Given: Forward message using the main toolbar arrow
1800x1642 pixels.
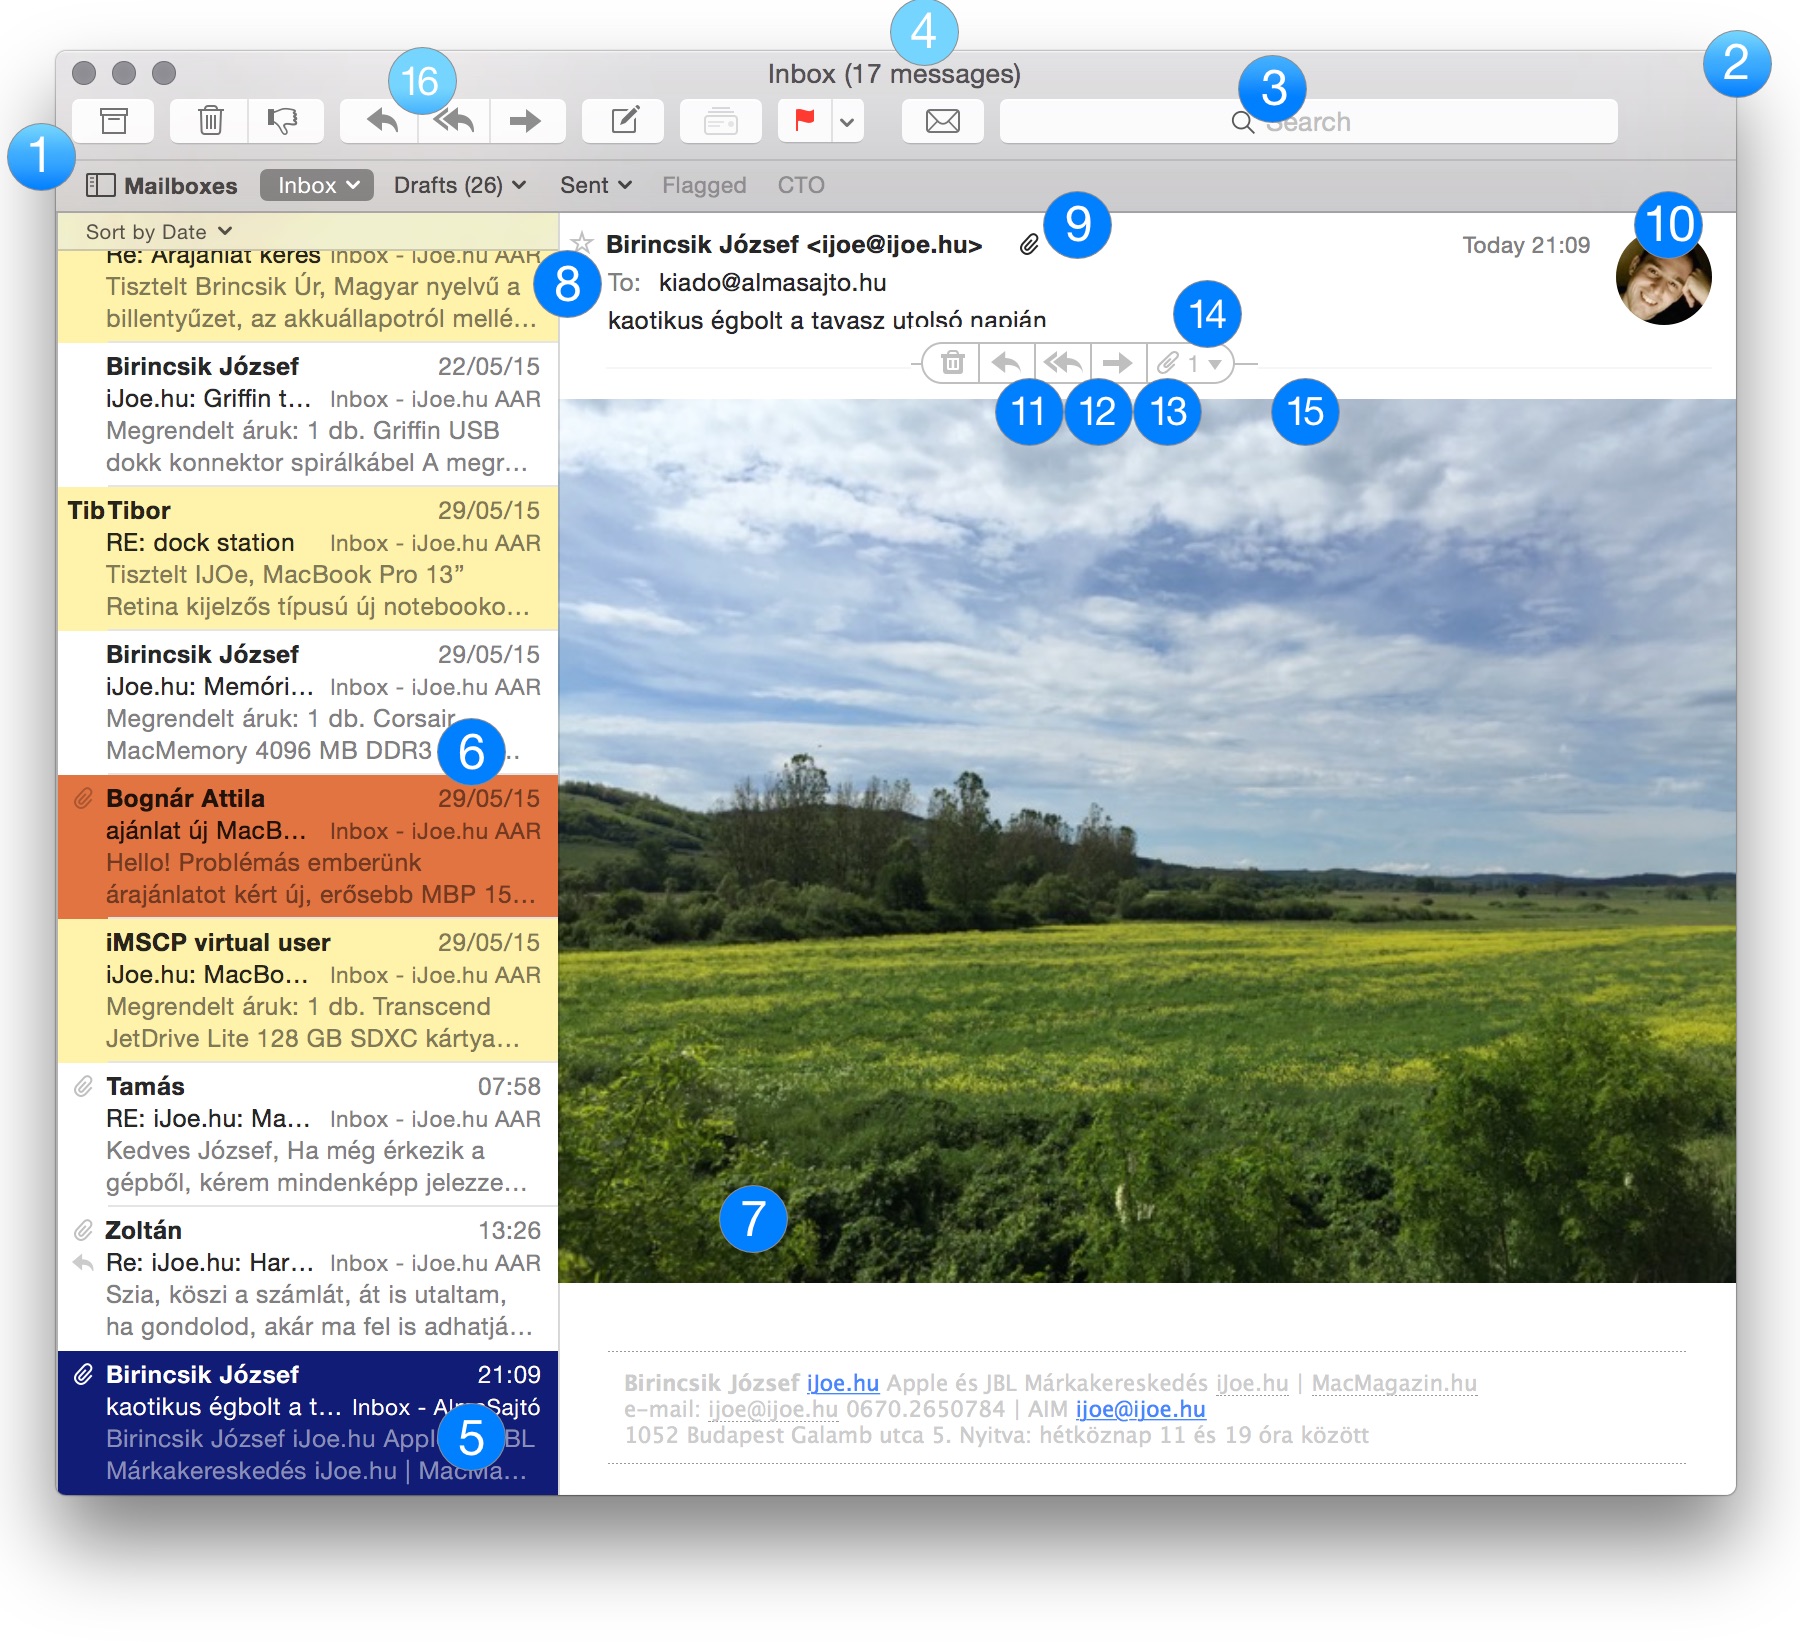Looking at the screenshot, I should coord(526,121).
